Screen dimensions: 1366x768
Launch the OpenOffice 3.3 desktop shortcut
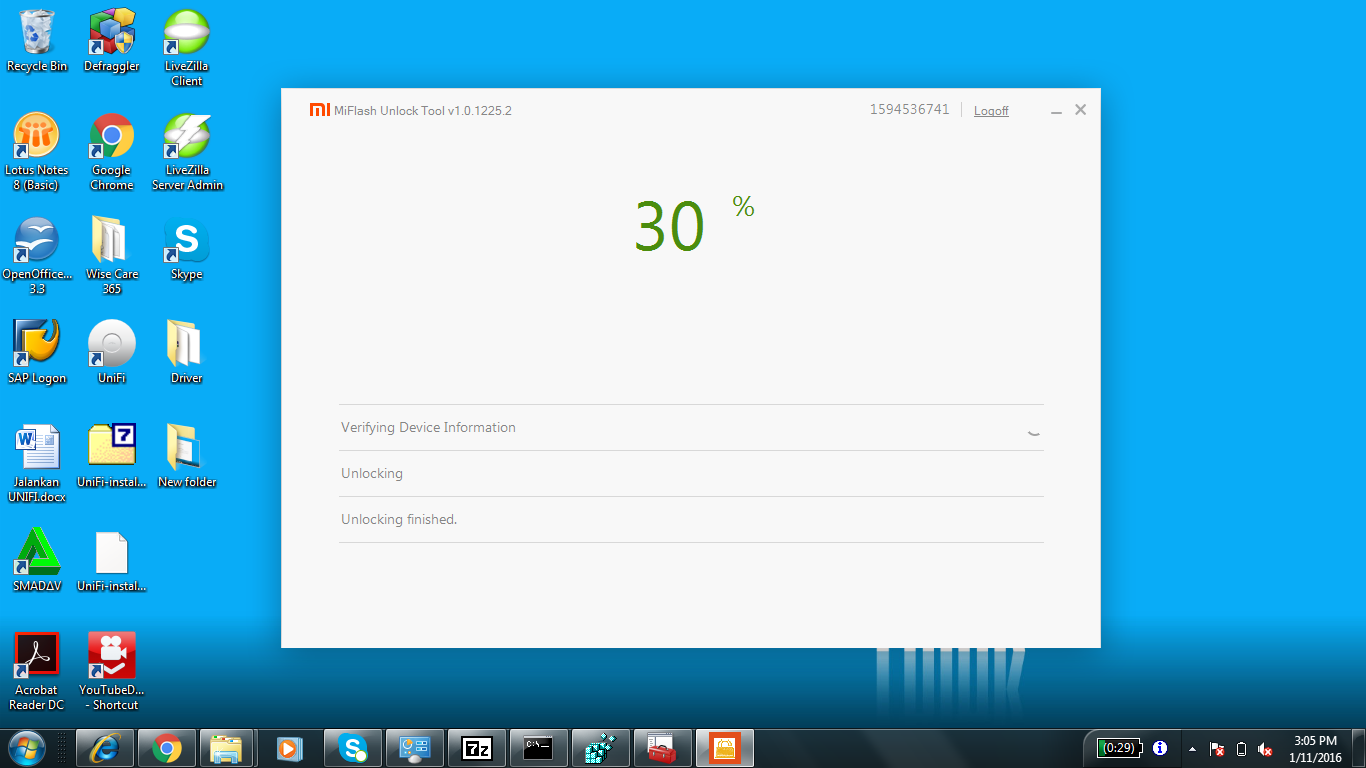(37, 256)
